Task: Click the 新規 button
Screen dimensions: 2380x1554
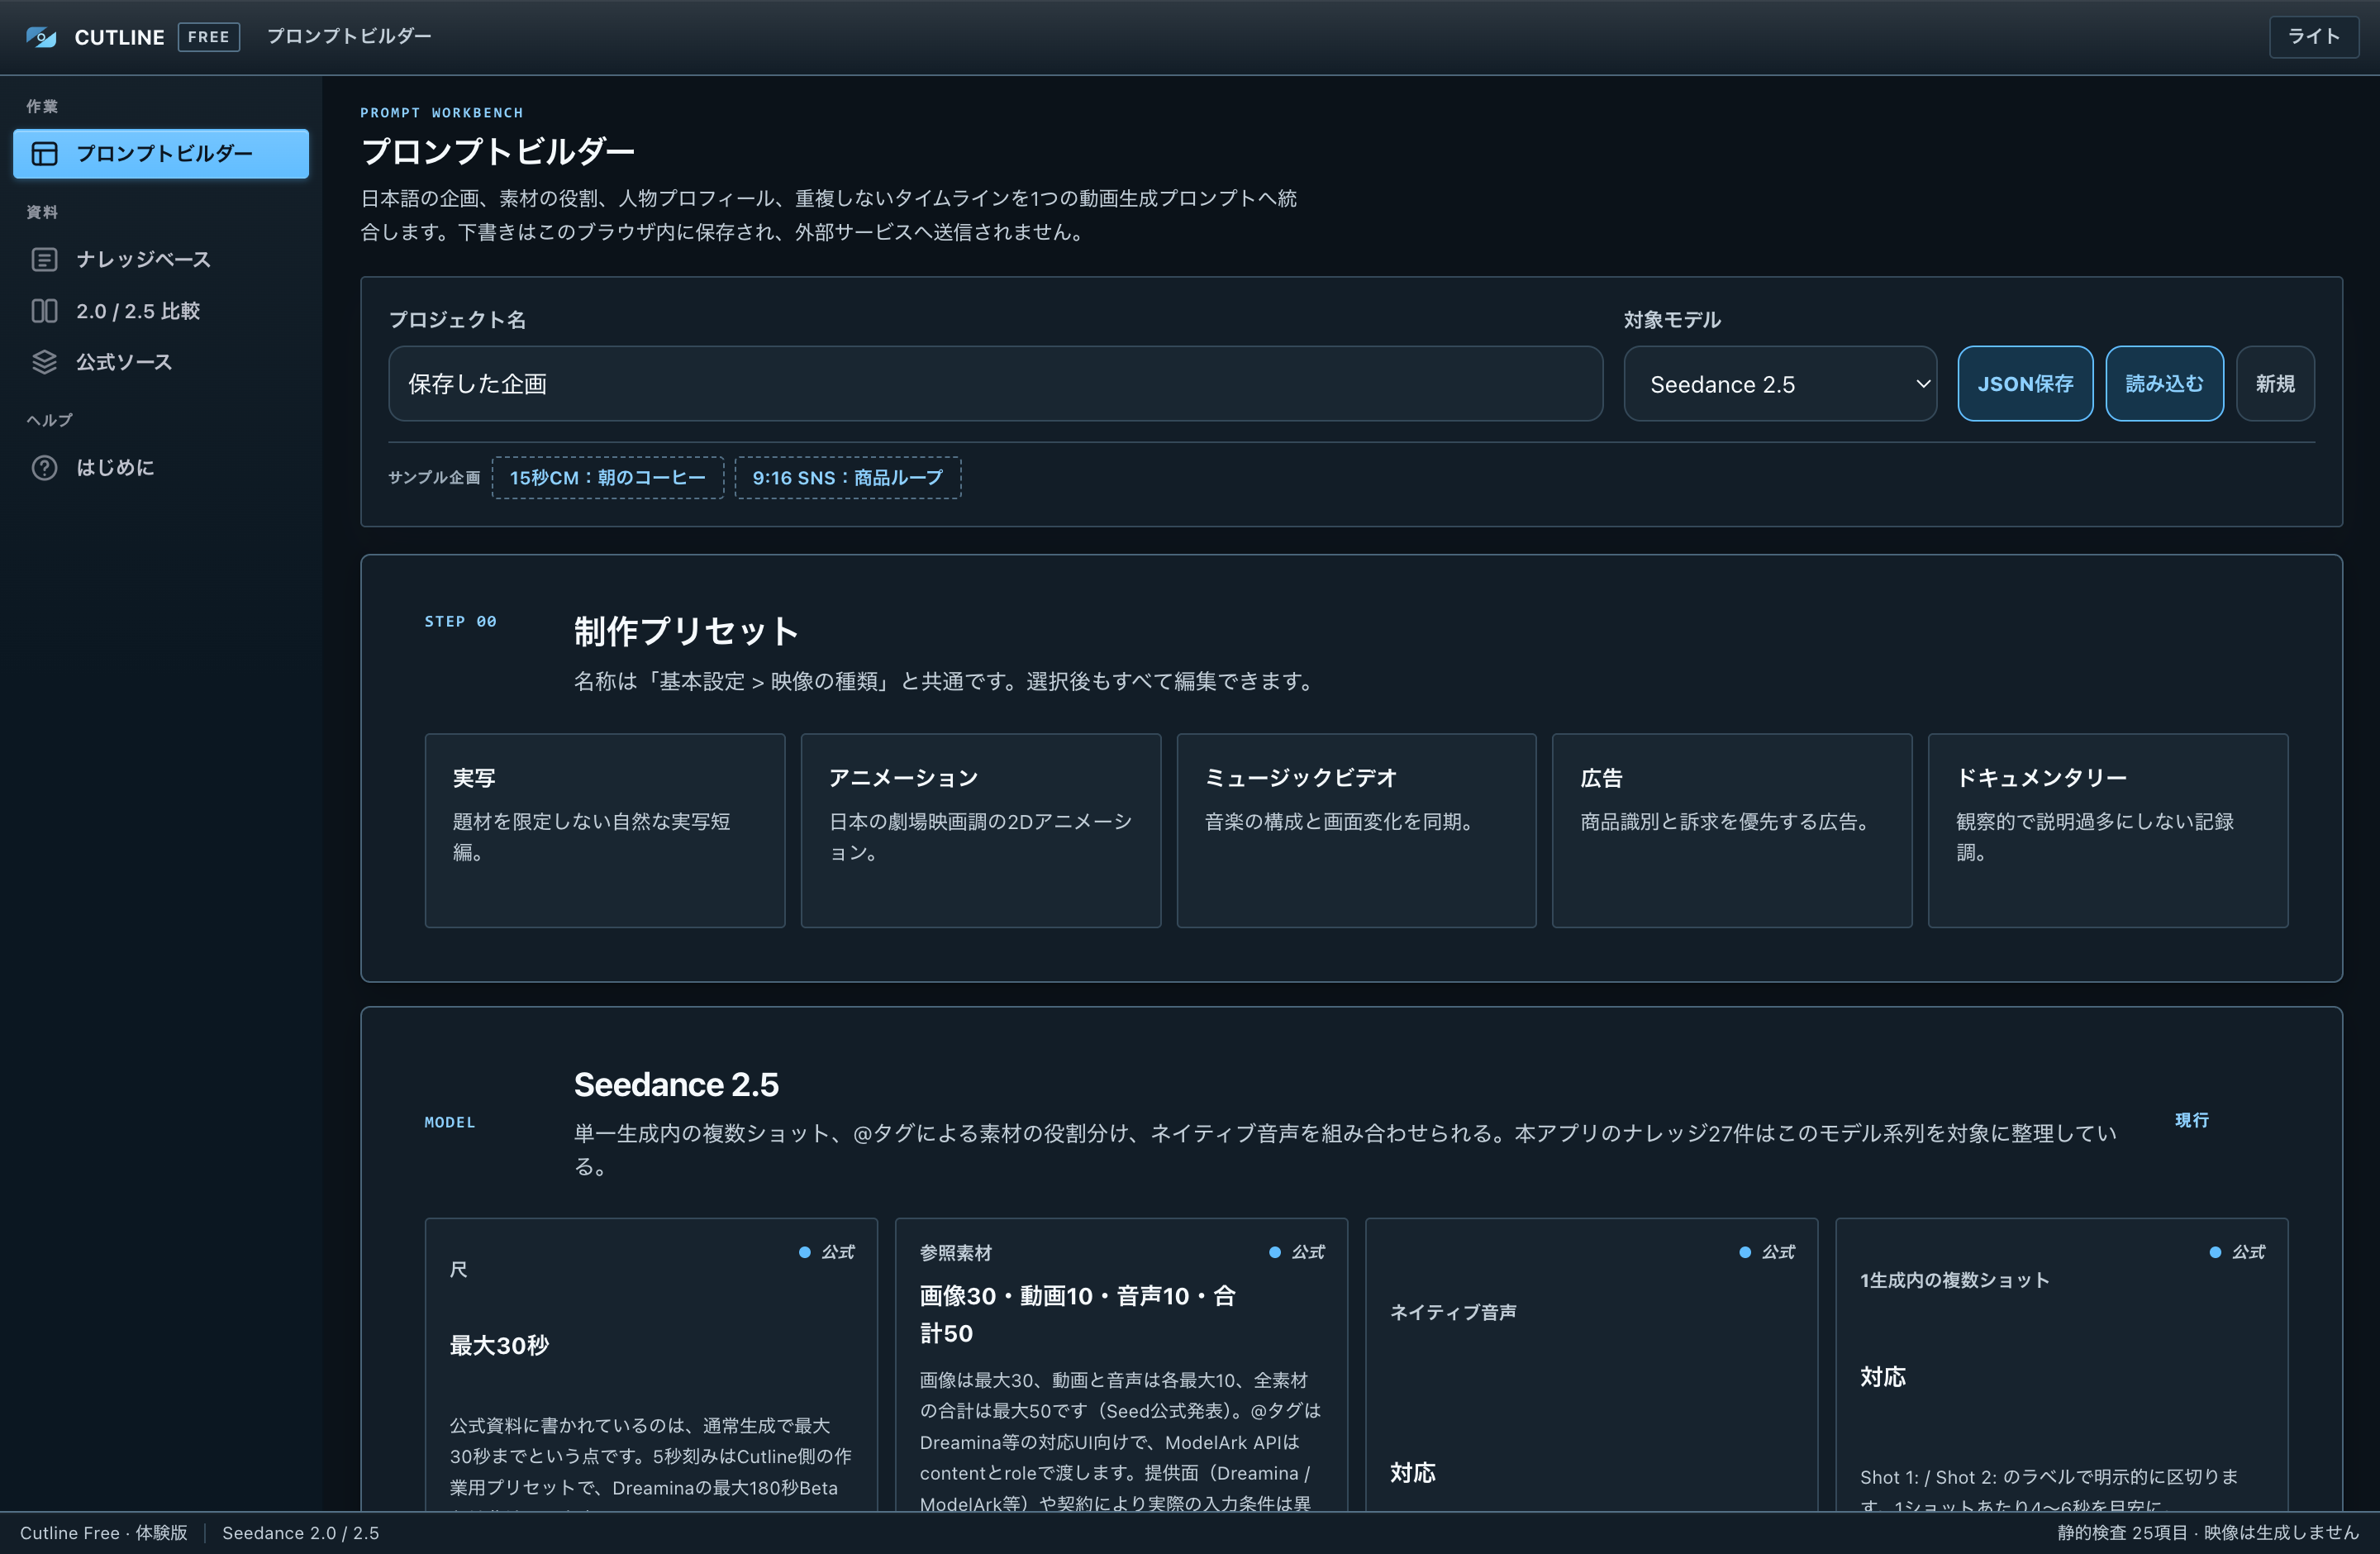Action: click(x=2275, y=384)
